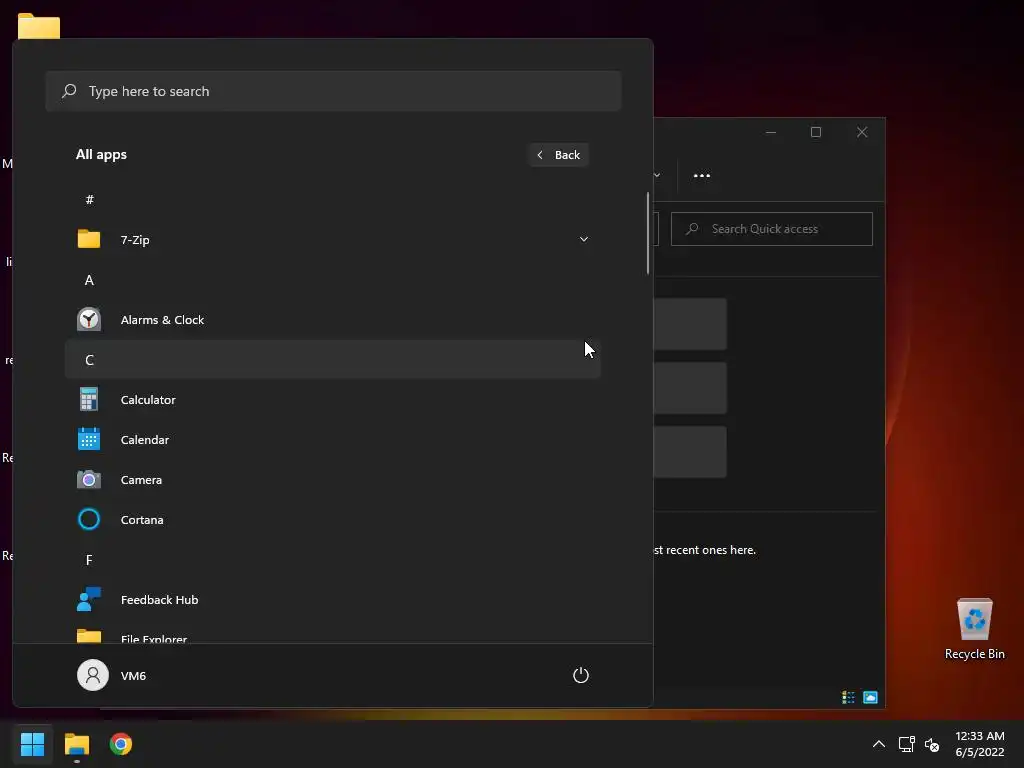Open the network status tray icon
This screenshot has width=1024, height=768.
point(906,744)
